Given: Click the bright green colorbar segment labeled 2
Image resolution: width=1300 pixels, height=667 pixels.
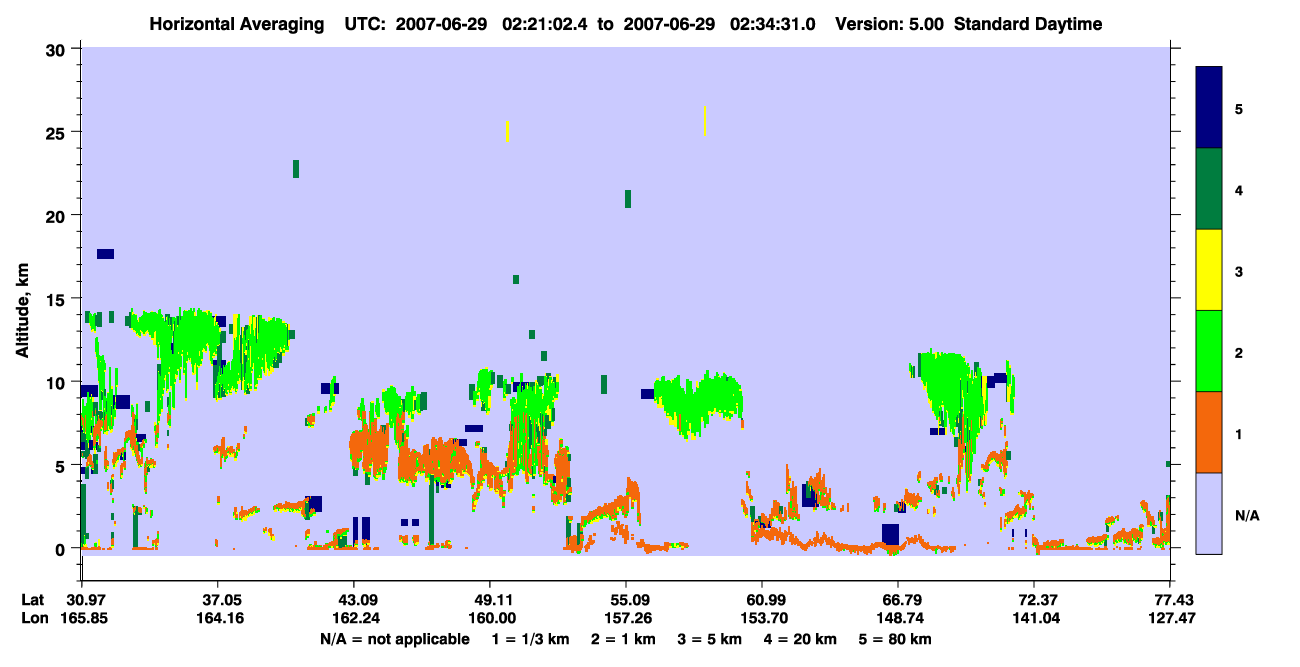Looking at the screenshot, I should point(1209,351).
